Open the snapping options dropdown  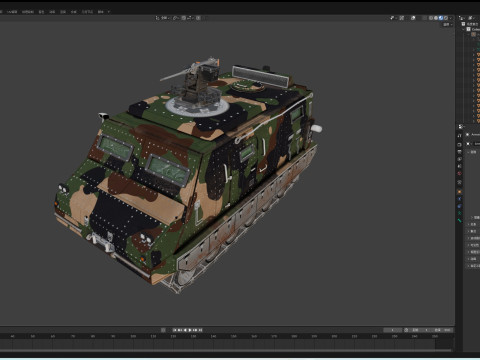point(190,18)
